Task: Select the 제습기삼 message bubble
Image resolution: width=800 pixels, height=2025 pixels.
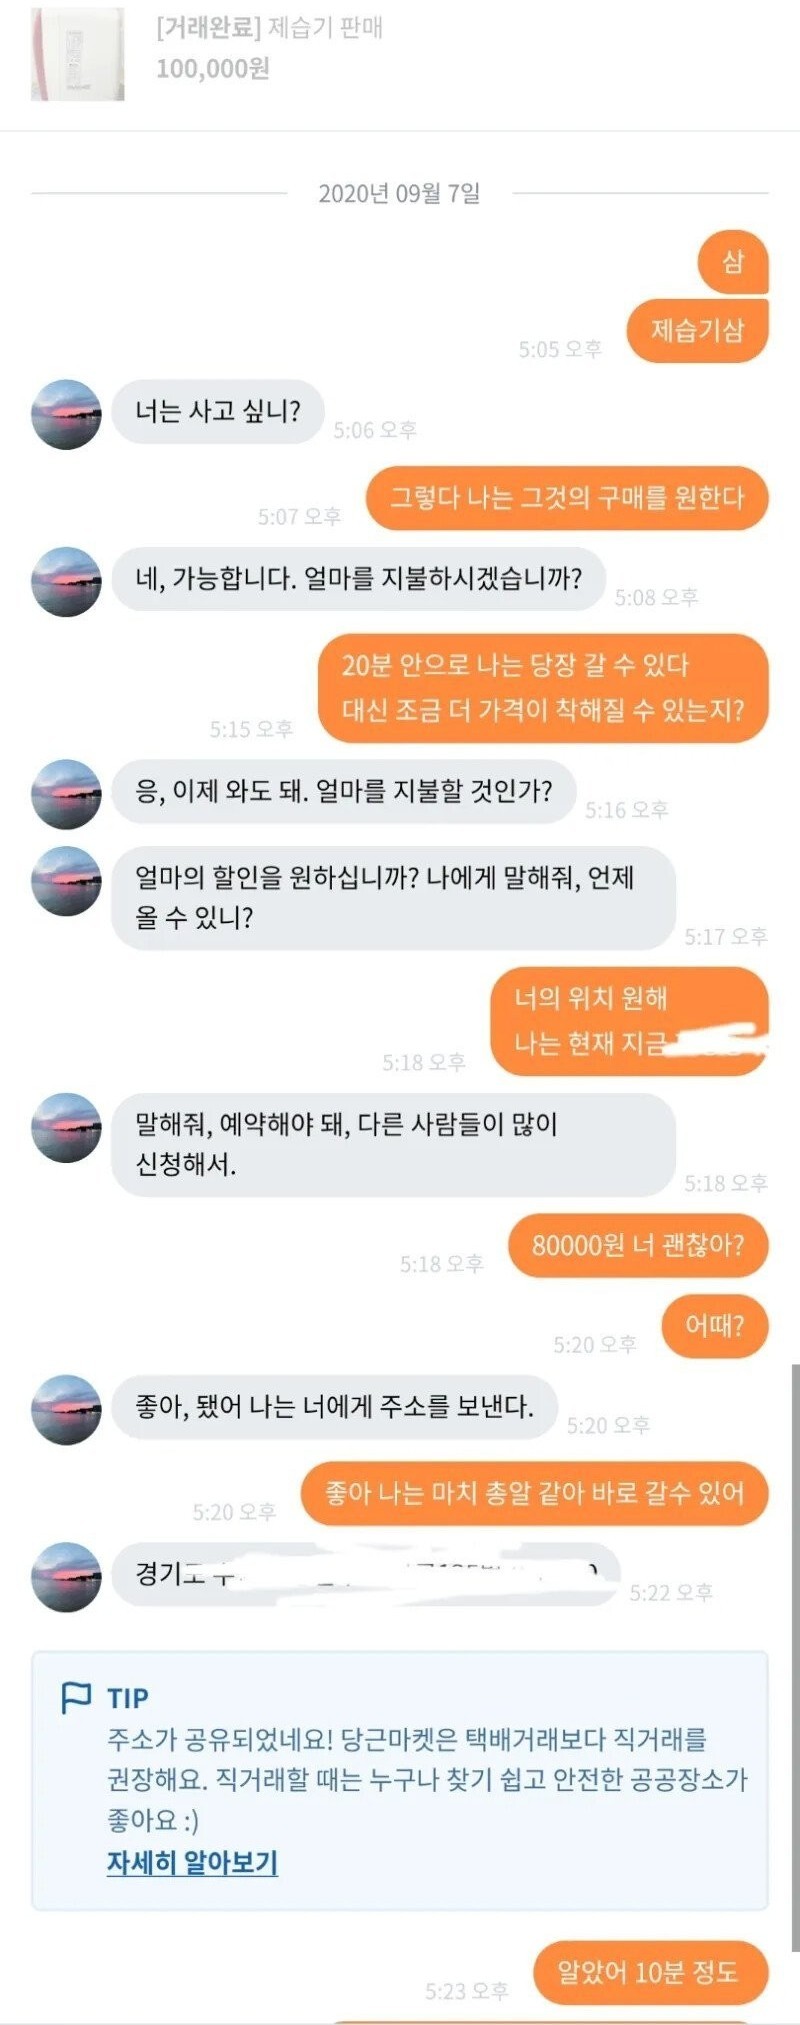Action: tap(698, 330)
